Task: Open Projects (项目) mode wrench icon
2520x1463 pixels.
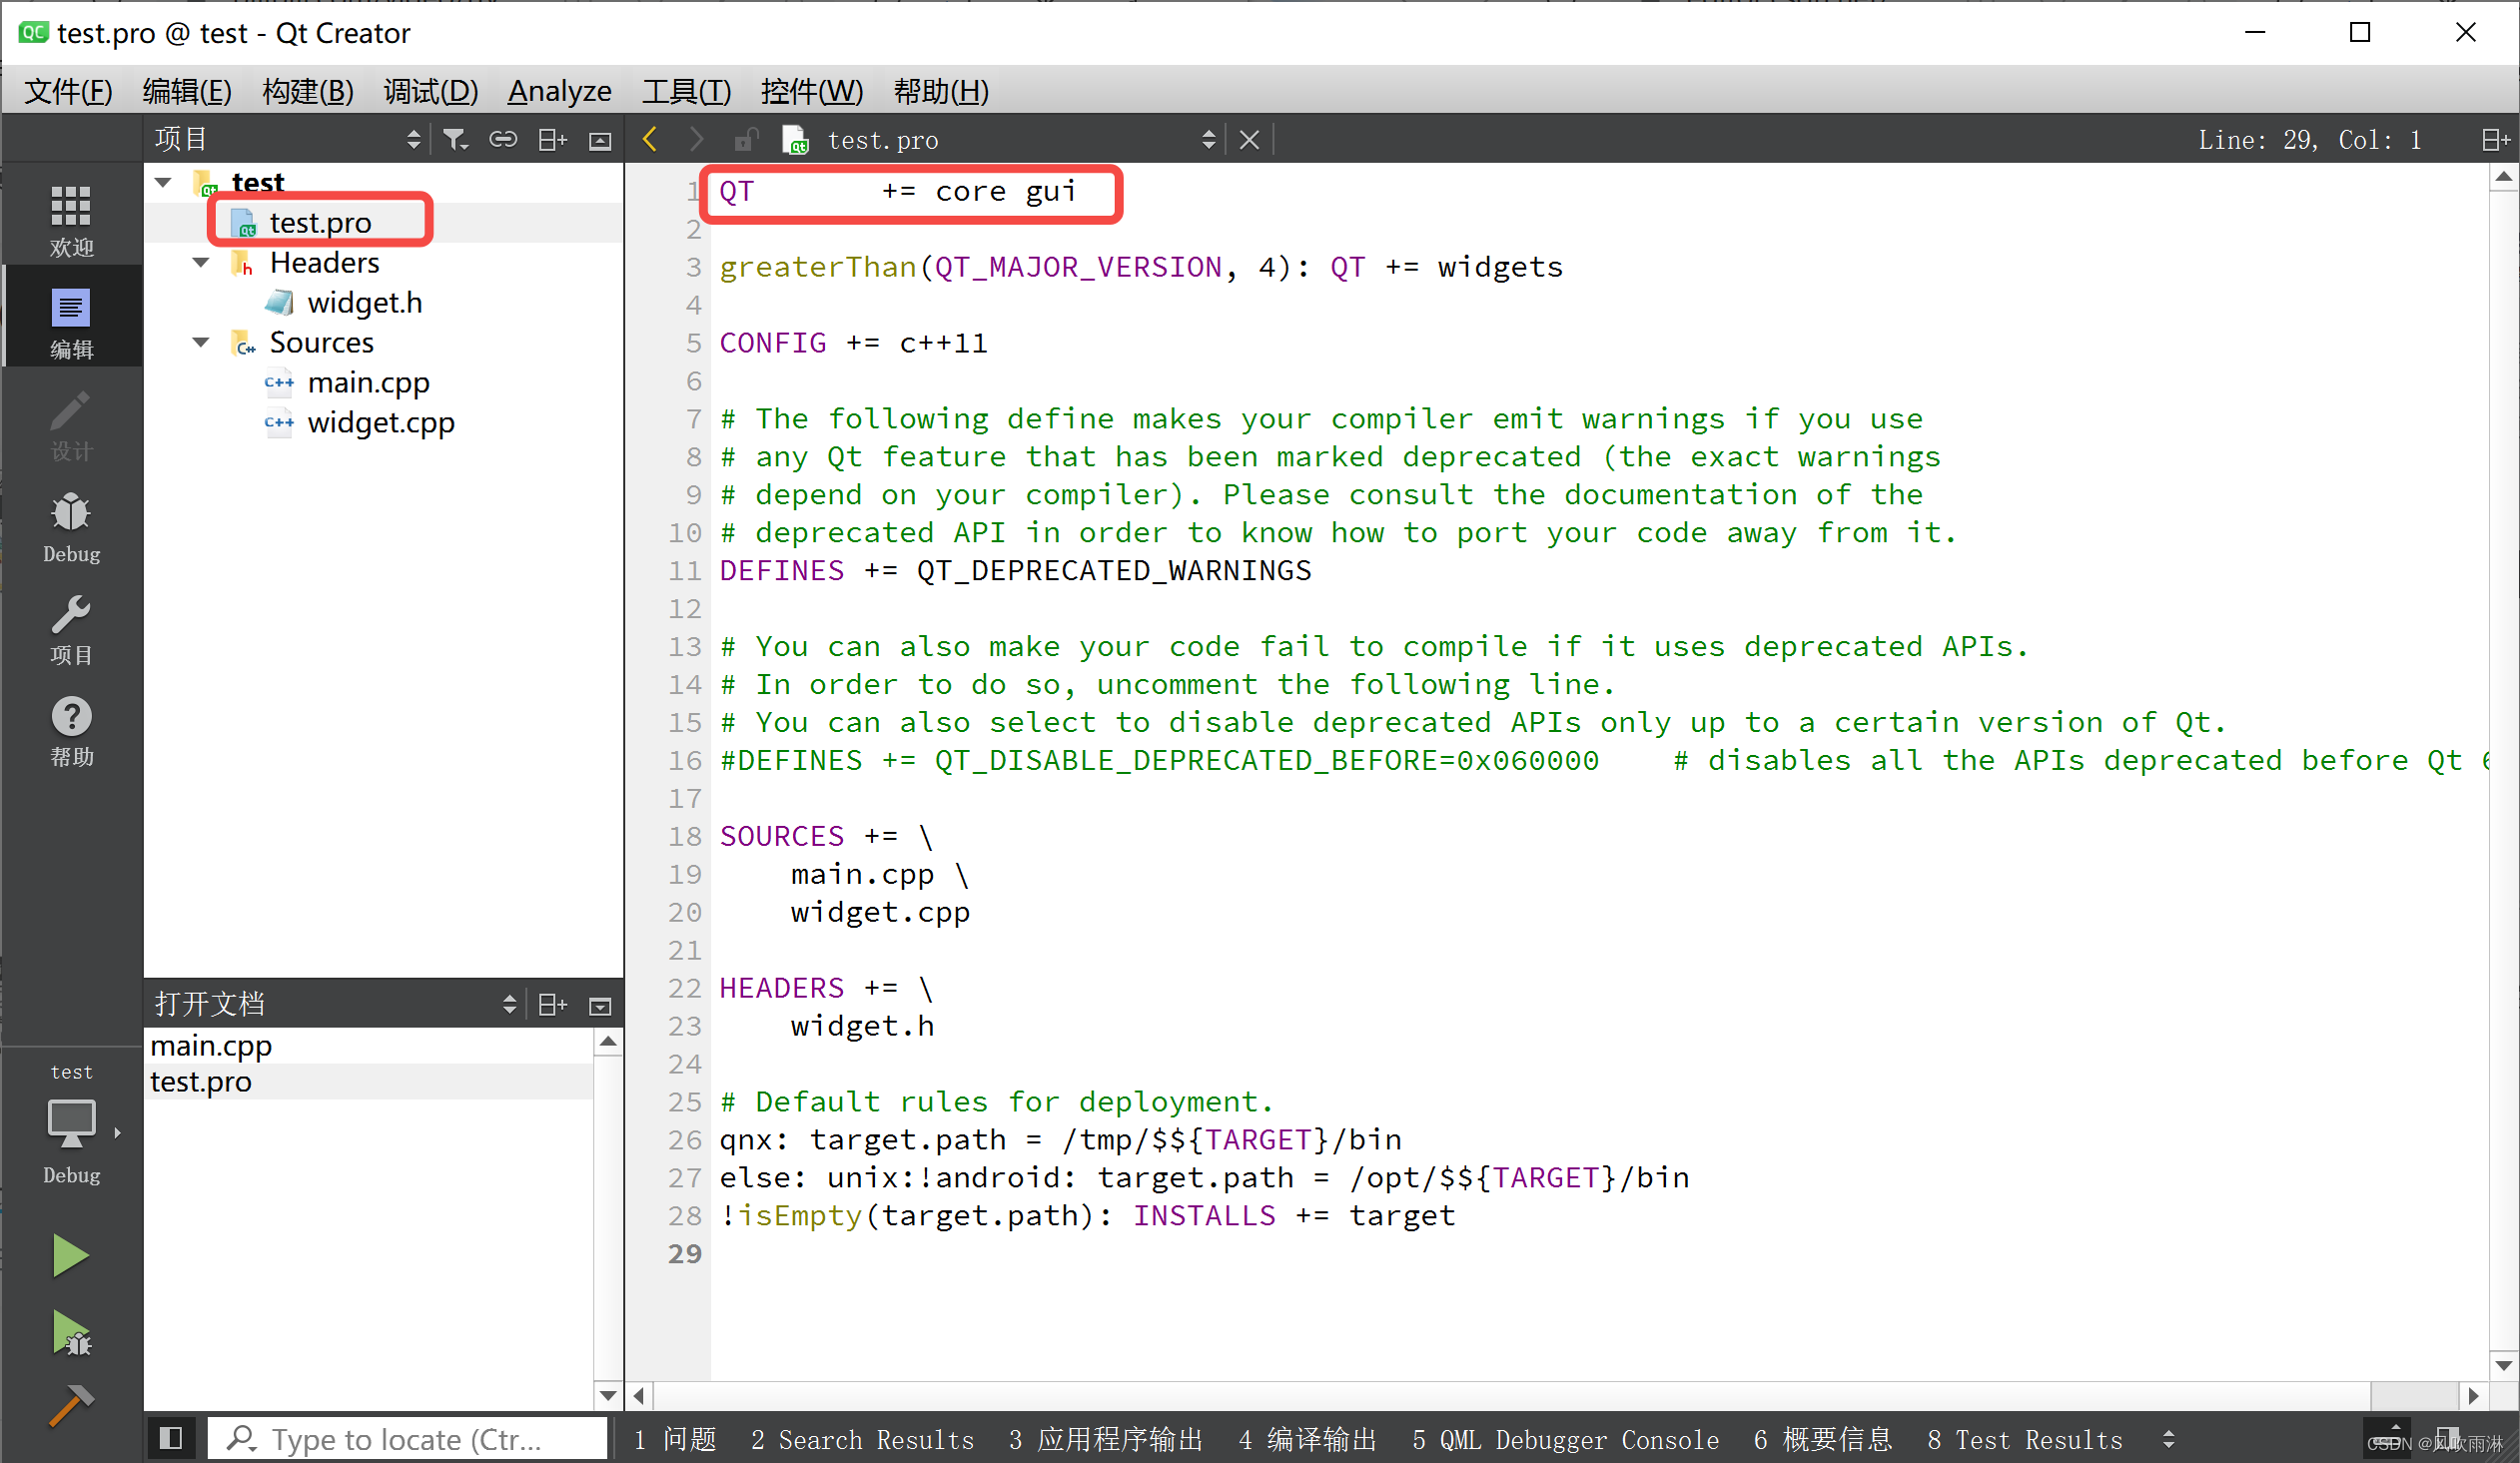Action: coord(71,629)
